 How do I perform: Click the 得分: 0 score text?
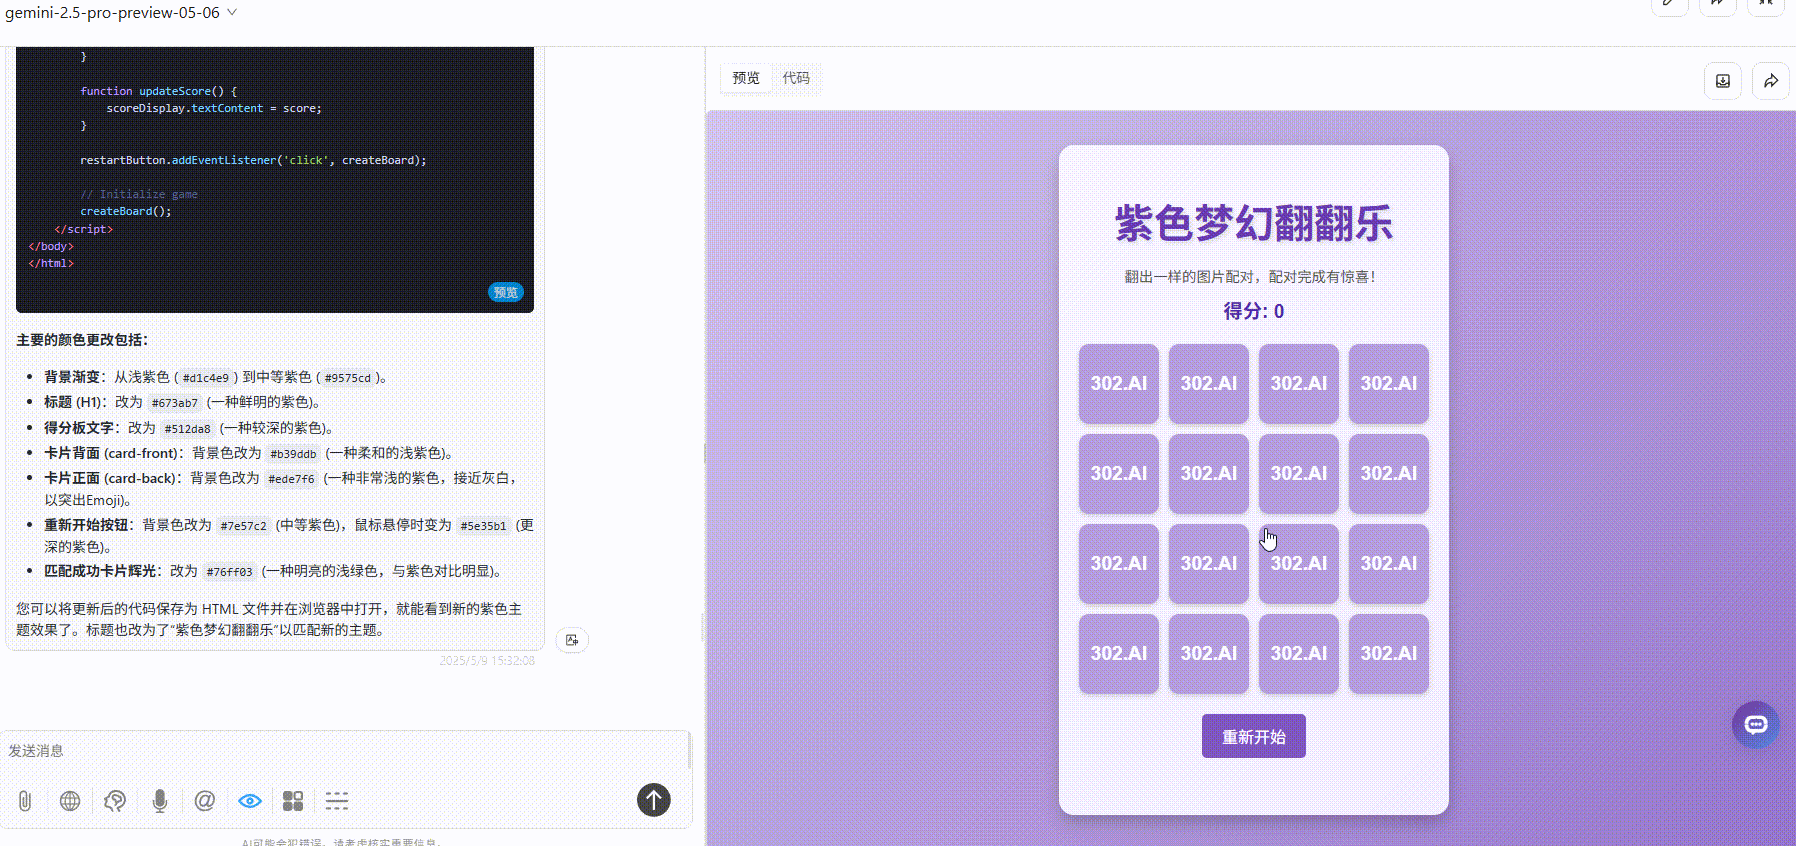click(1254, 311)
